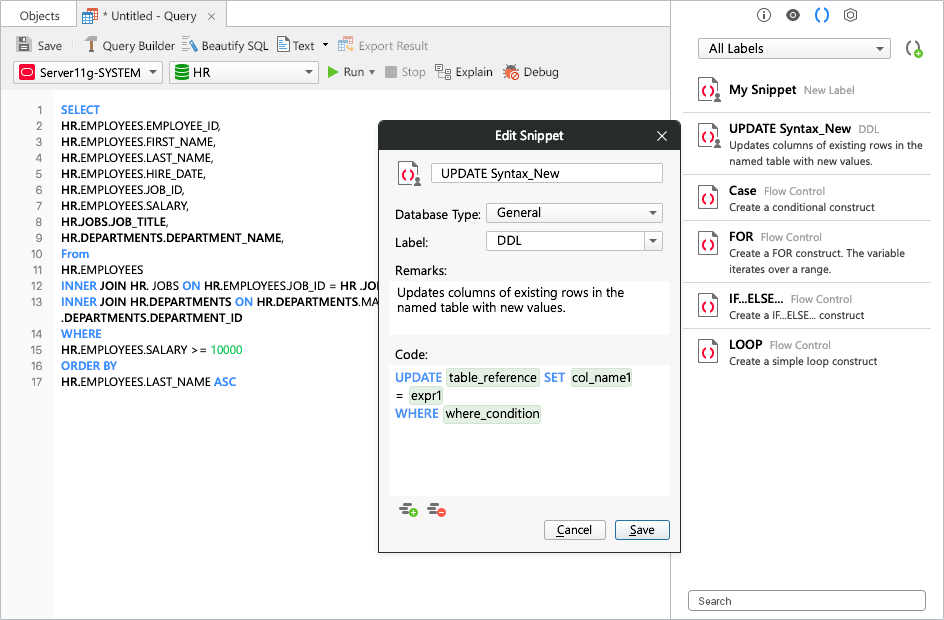Click Export Result in the toolbar
Image resolution: width=944 pixels, height=620 pixels.
coord(383,45)
